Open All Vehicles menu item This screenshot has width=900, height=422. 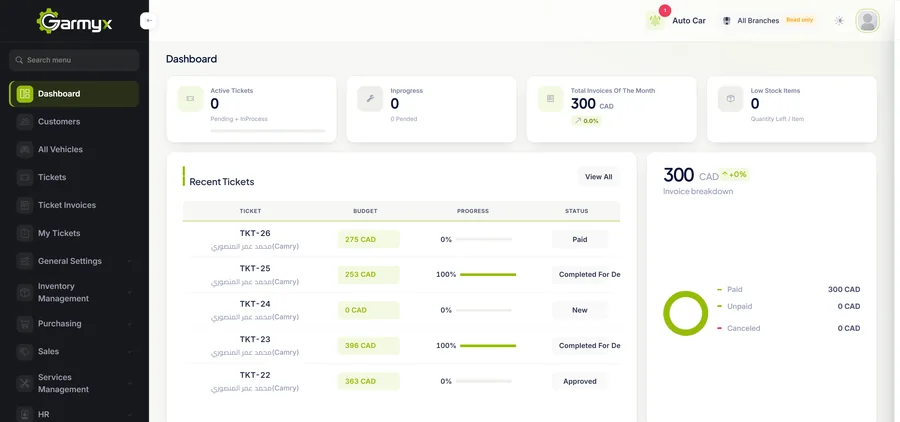(x=74, y=149)
